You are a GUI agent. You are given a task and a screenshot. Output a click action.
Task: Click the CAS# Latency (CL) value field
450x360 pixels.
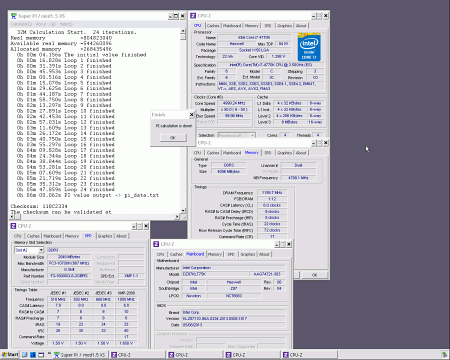pyautogui.click(x=272, y=205)
